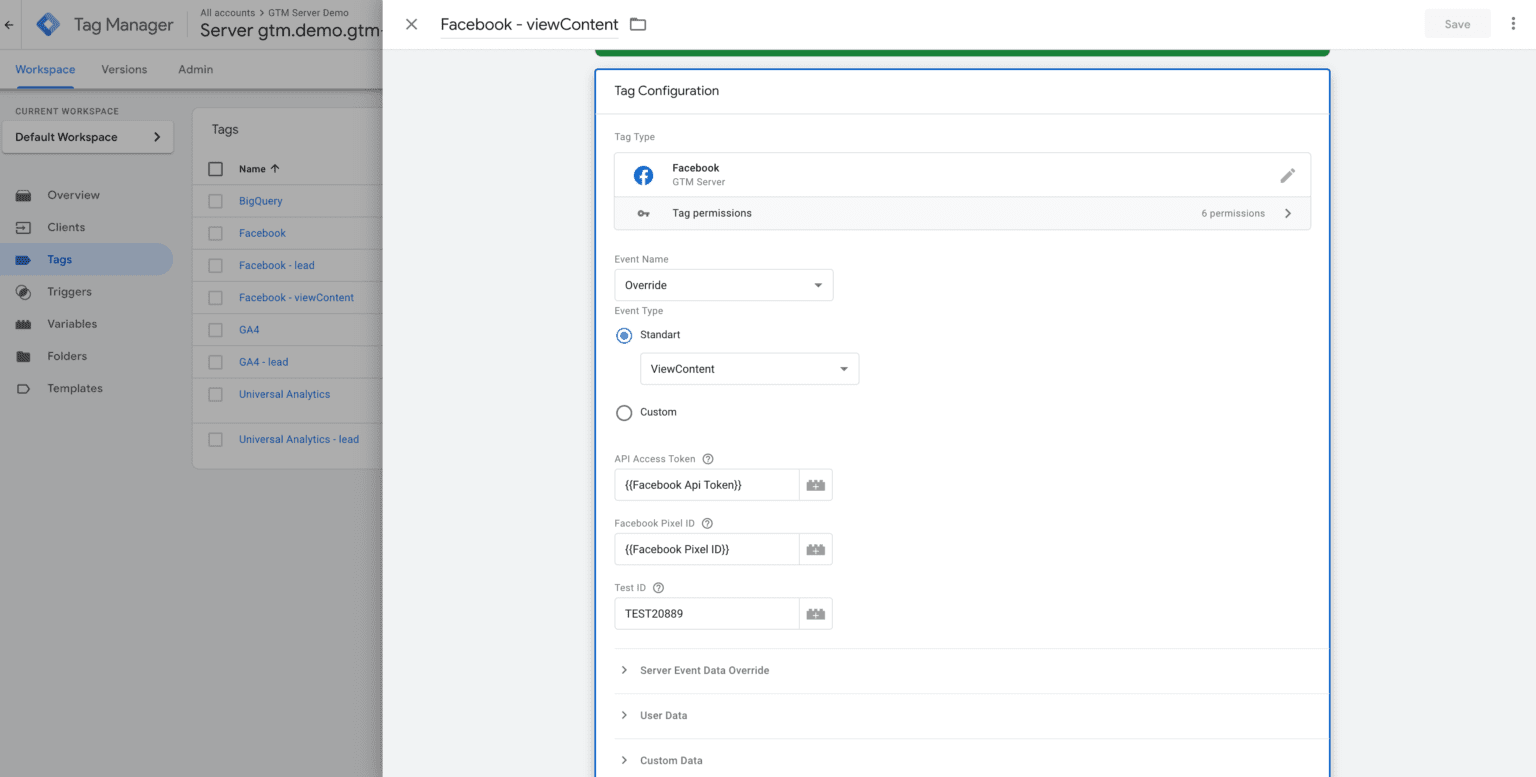Click the Folders sidebar icon
Screen dimensions: 1536x777
pyautogui.click(x=24, y=356)
